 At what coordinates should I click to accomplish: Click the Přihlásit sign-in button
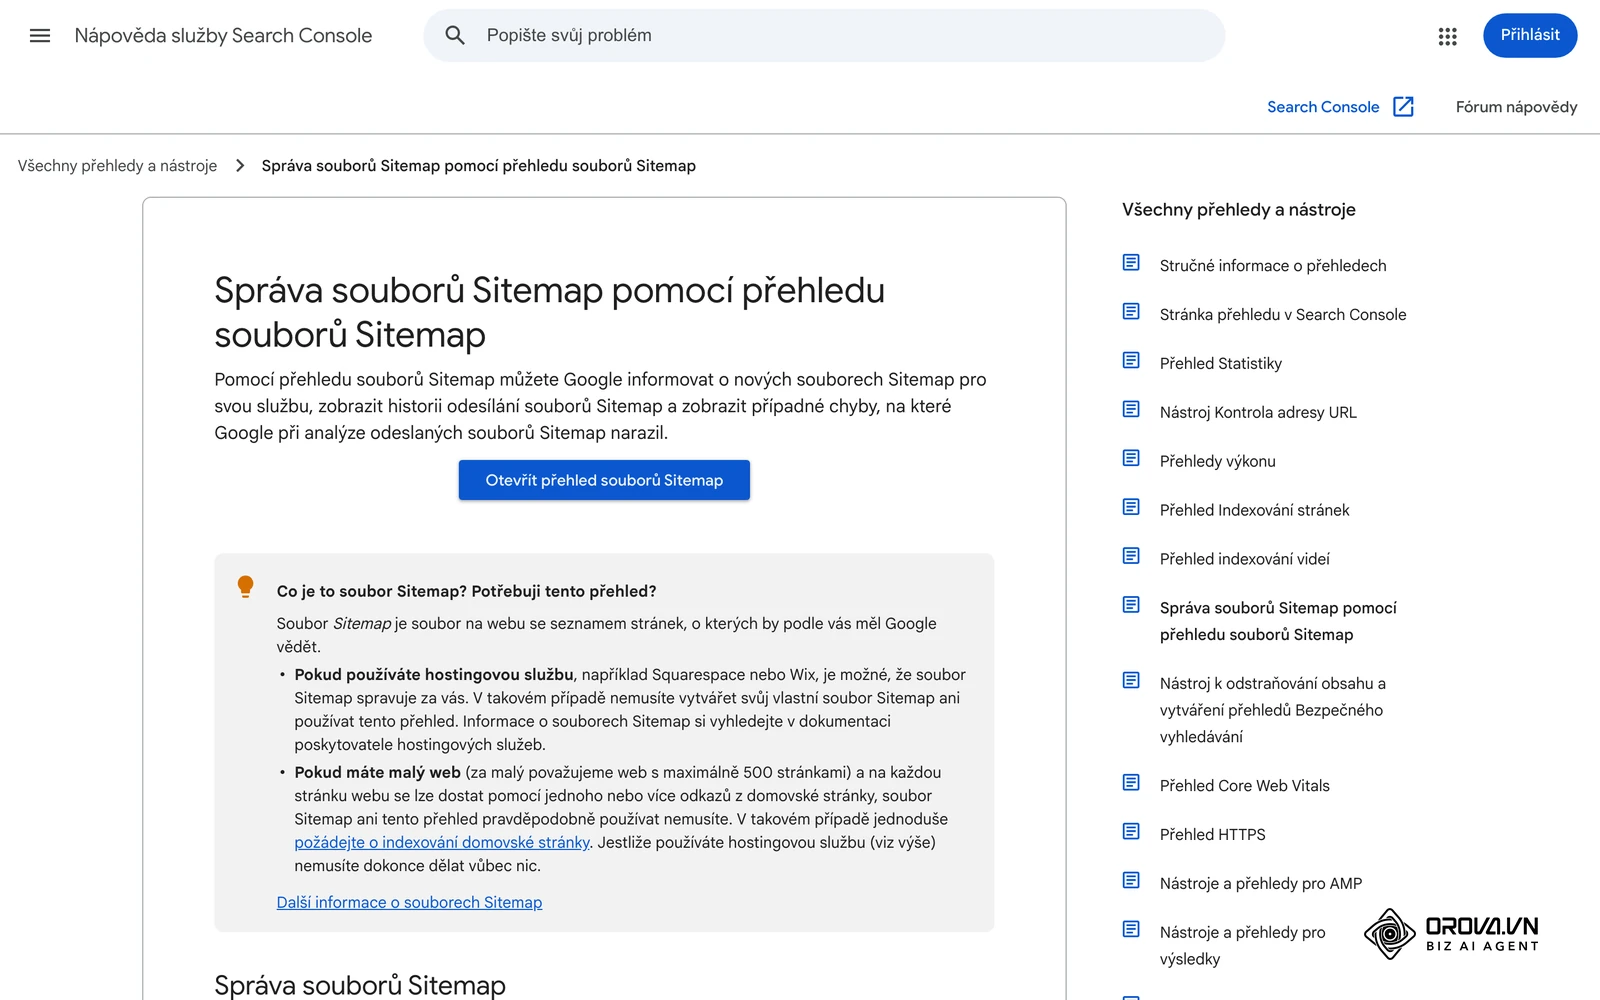click(x=1530, y=36)
